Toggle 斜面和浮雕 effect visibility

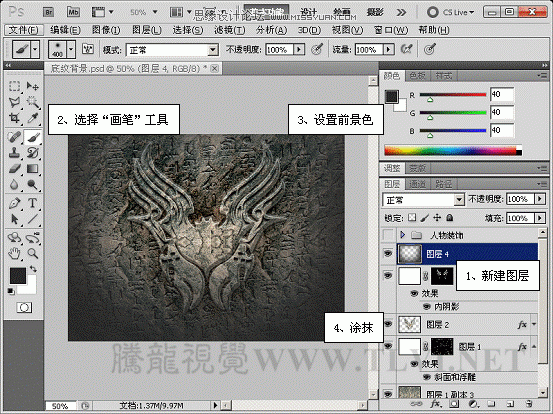[427, 377]
